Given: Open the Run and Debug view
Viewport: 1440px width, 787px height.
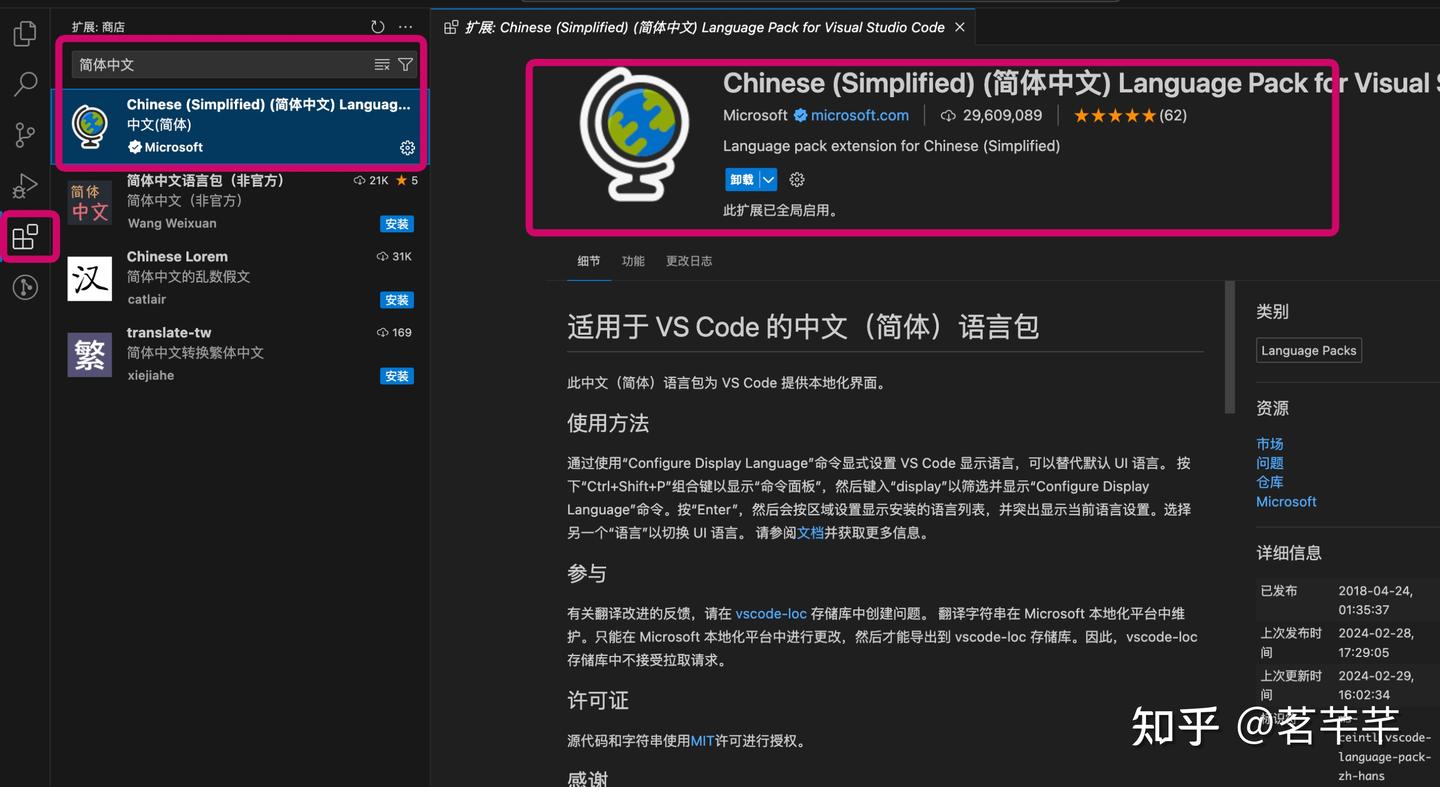Looking at the screenshot, I should tap(25, 185).
